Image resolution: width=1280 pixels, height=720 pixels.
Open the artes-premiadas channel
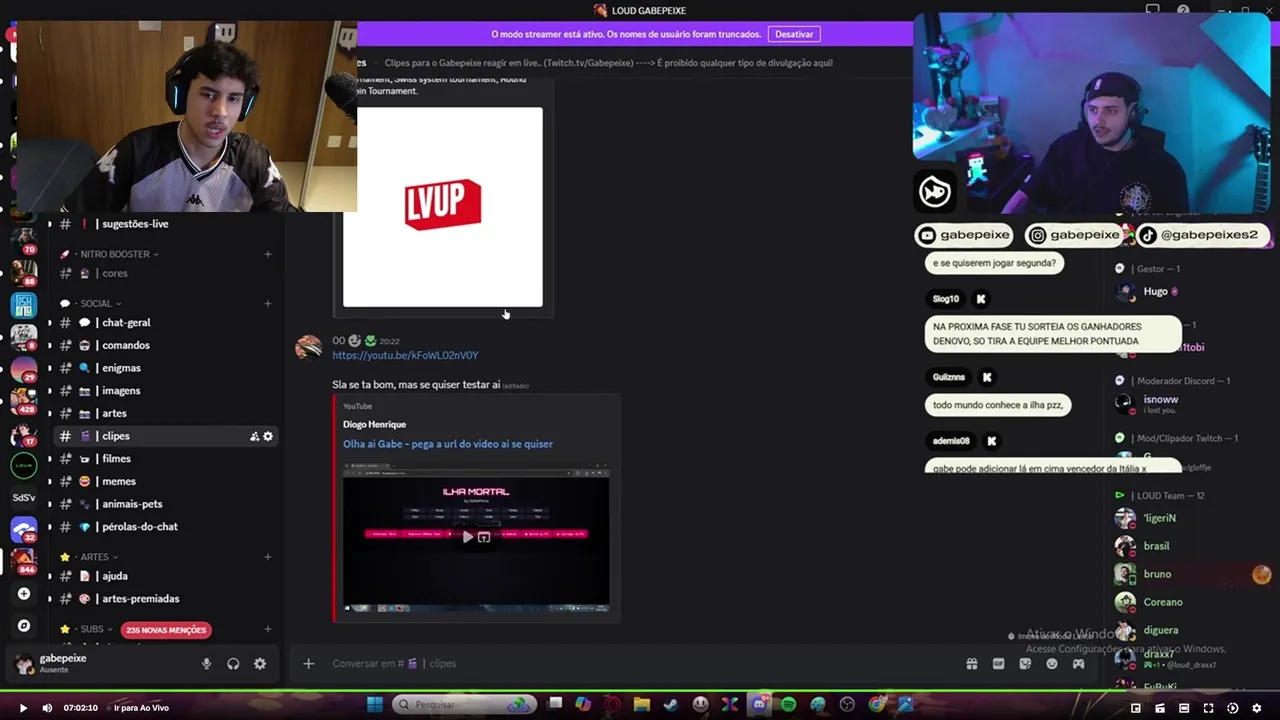coord(165,599)
